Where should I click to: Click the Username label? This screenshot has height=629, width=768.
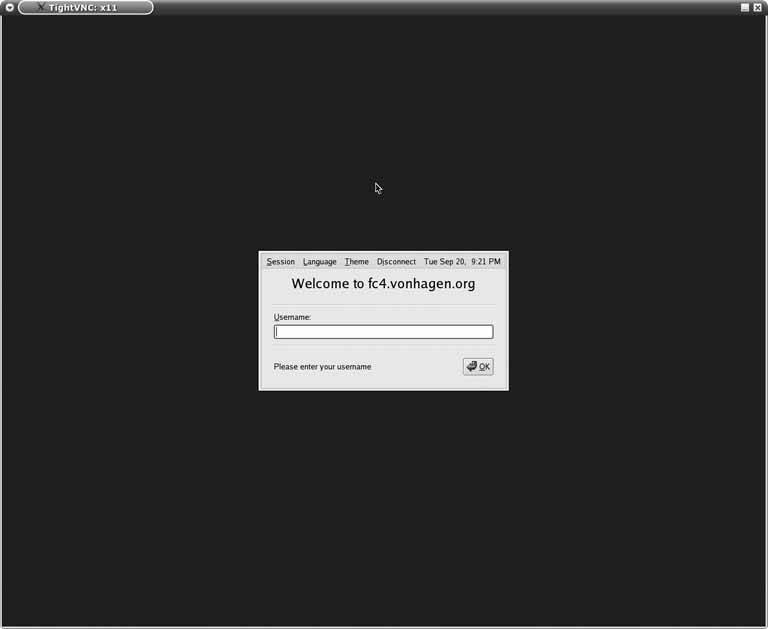292,317
